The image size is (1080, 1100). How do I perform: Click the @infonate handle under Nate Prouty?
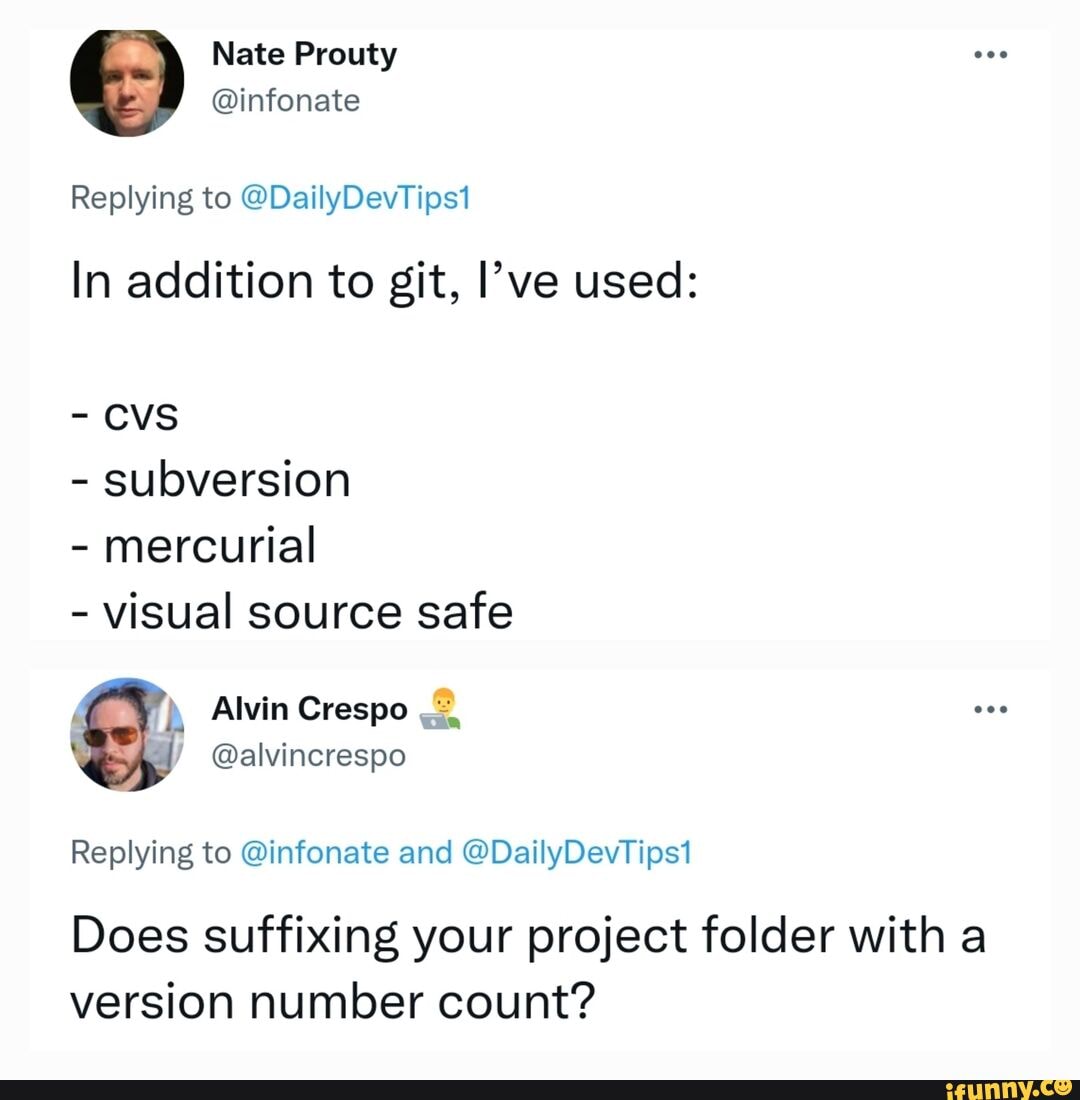[286, 101]
